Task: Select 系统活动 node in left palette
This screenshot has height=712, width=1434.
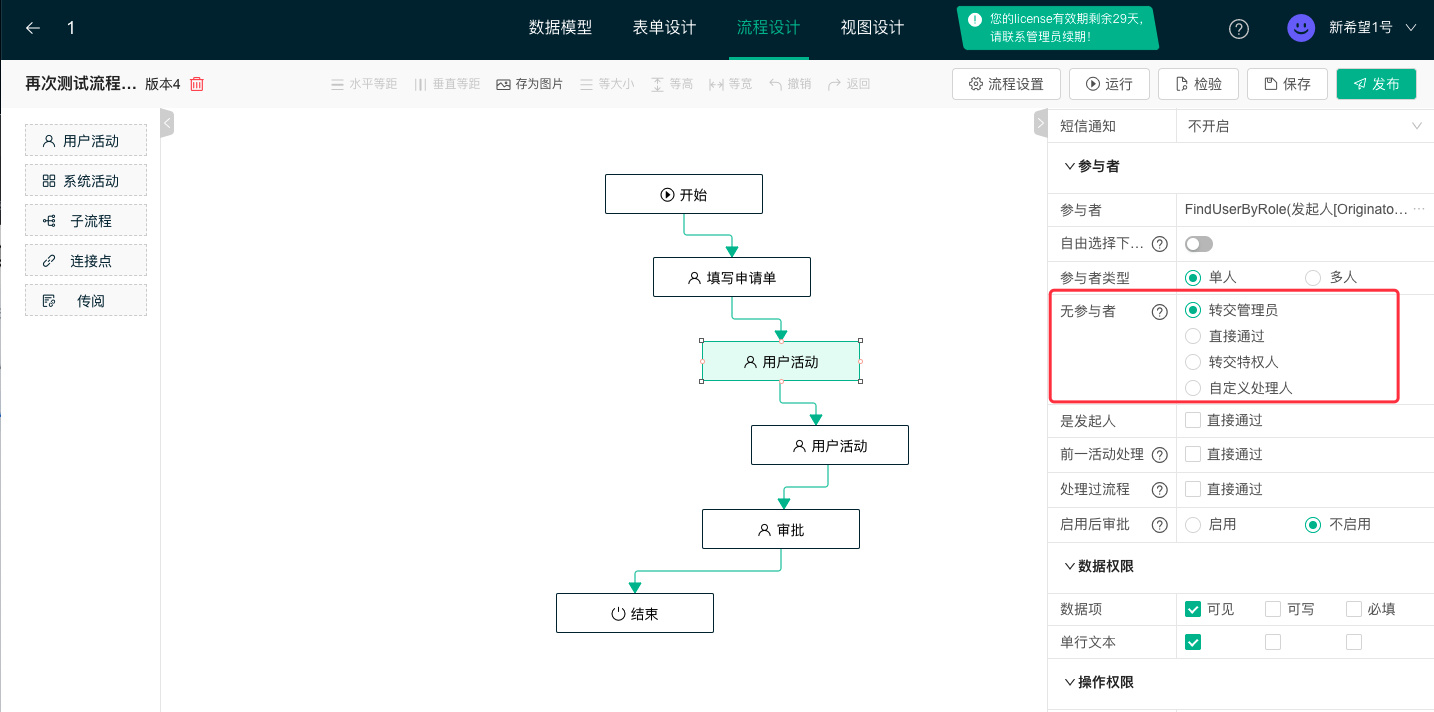Action: tap(86, 181)
